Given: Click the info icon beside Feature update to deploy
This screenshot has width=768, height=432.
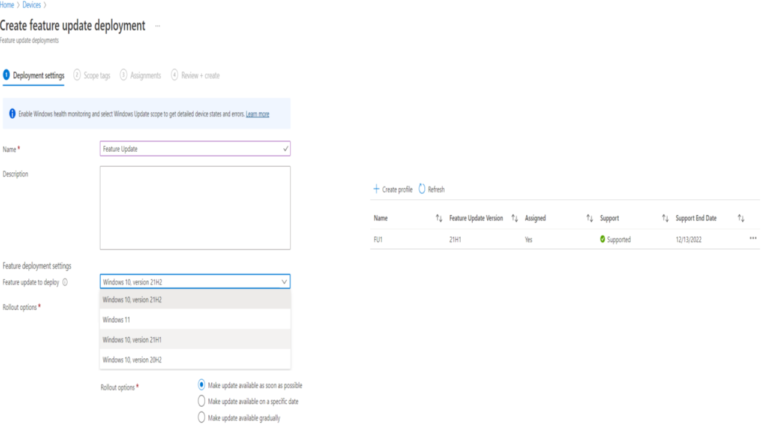Looking at the screenshot, I should (65, 282).
